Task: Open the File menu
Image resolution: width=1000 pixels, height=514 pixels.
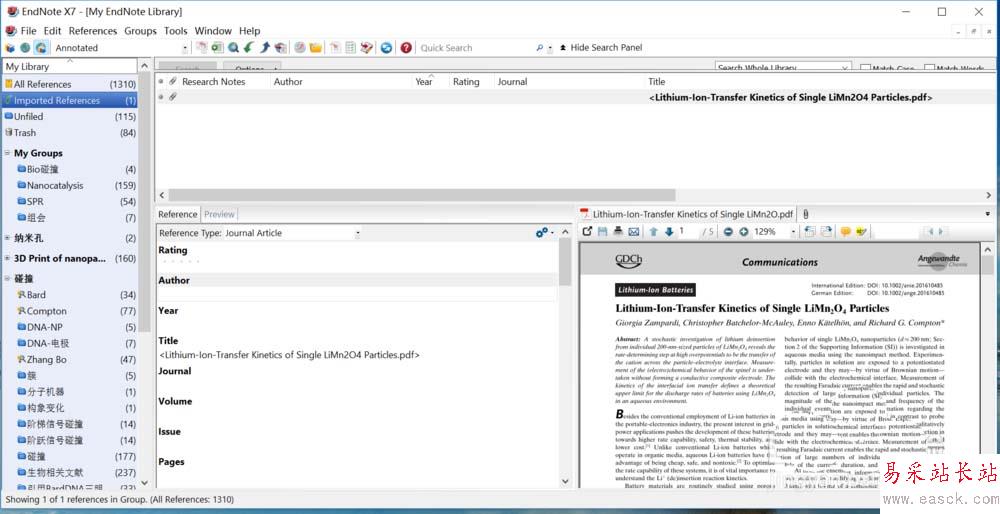Action: click(x=28, y=31)
